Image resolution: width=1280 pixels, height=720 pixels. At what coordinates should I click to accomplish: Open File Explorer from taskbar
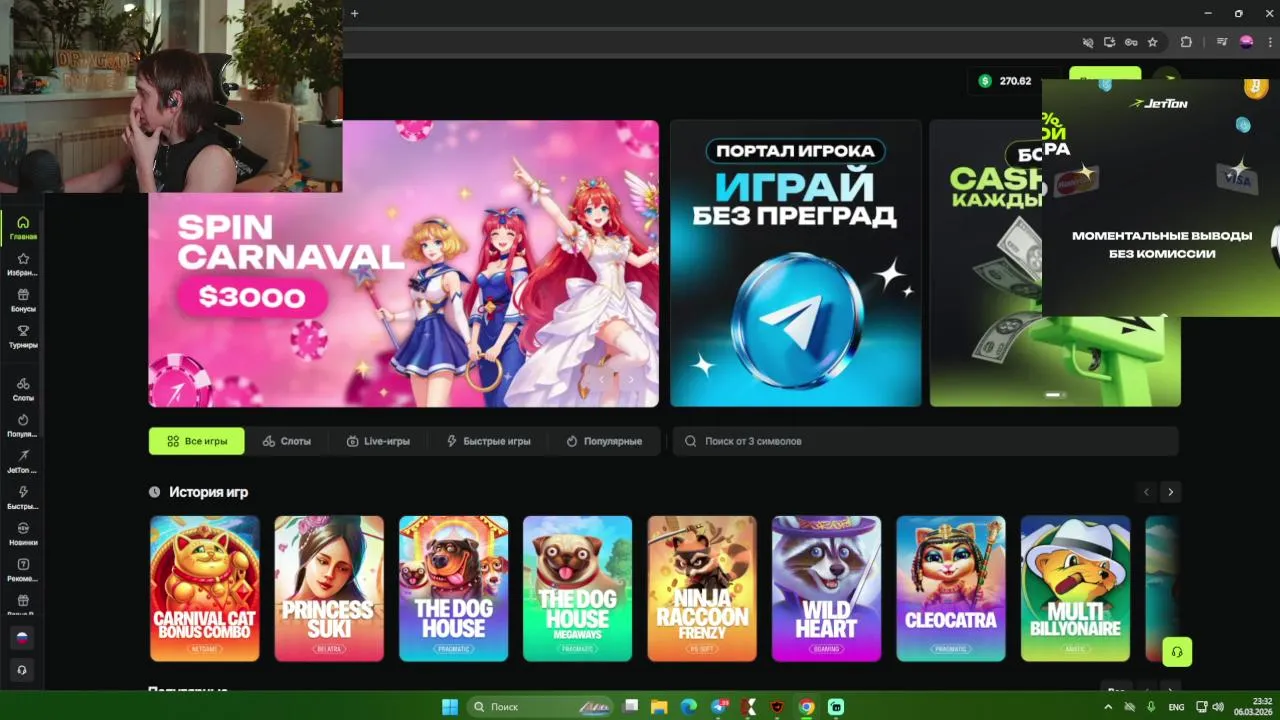pyautogui.click(x=659, y=707)
